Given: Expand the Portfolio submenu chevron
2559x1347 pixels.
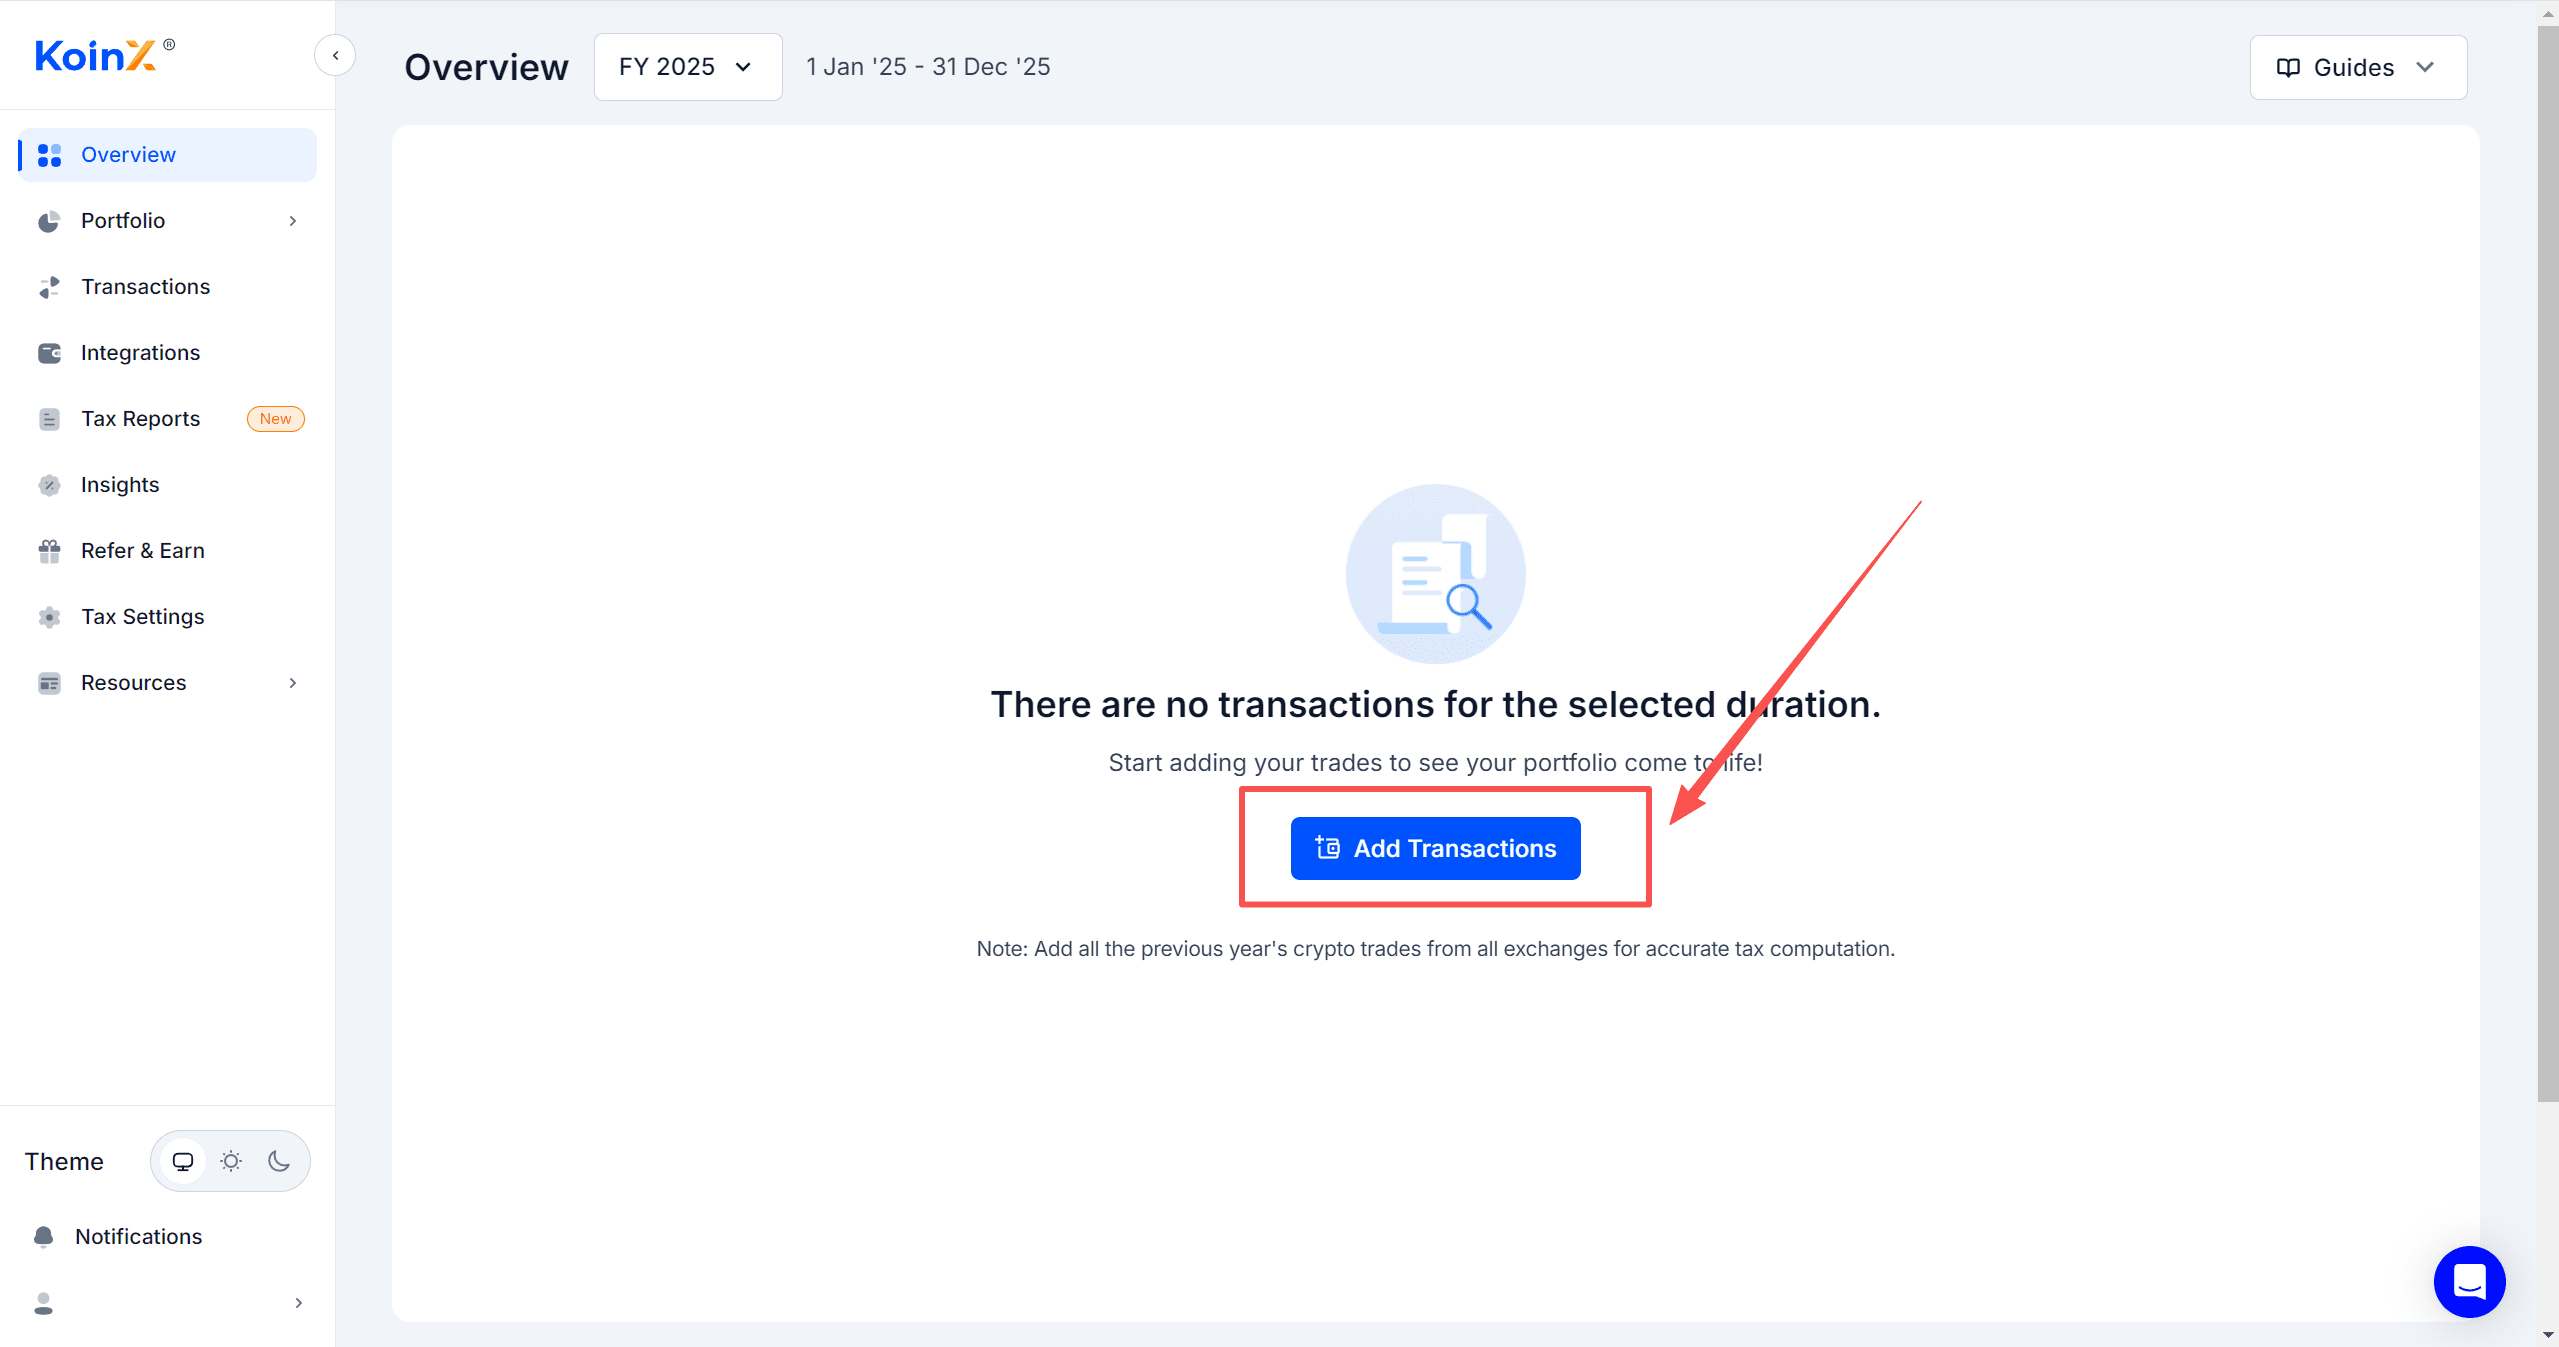Looking at the screenshot, I should click(x=293, y=221).
